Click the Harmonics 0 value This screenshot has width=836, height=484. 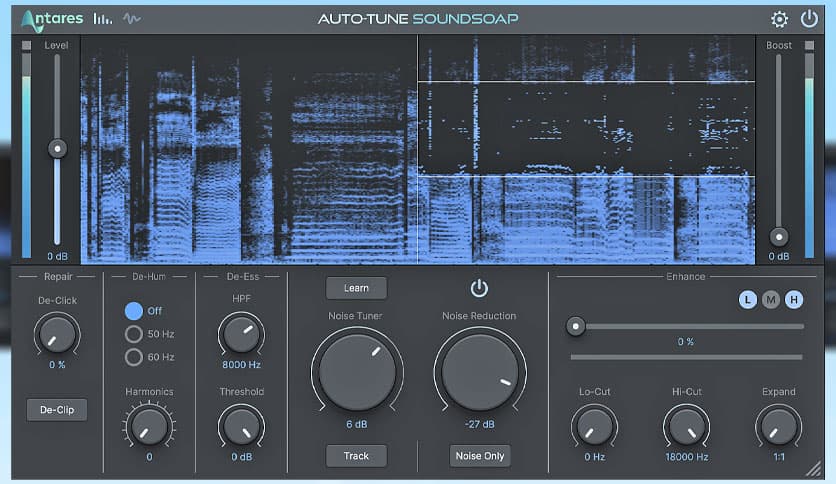click(149, 457)
